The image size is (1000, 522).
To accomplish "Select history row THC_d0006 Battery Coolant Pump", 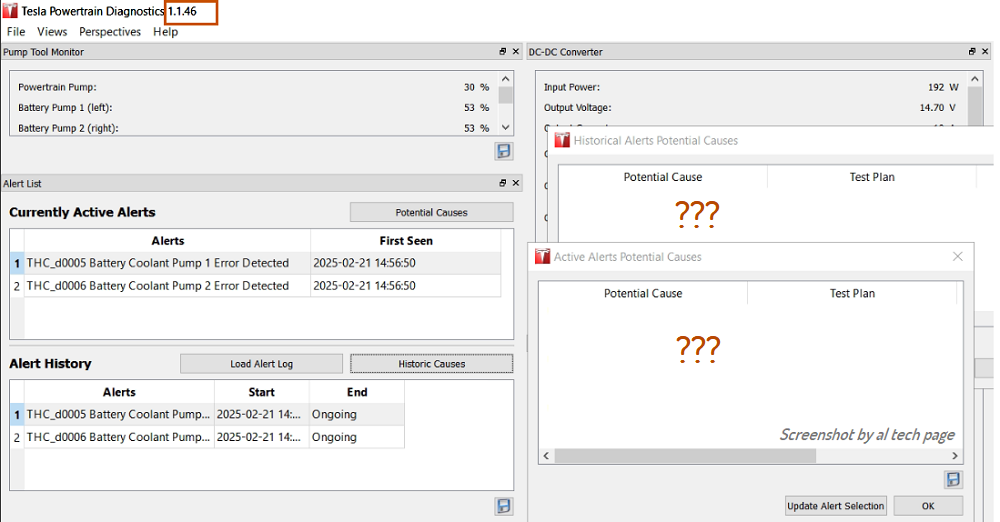I will pyautogui.click(x=118, y=437).
